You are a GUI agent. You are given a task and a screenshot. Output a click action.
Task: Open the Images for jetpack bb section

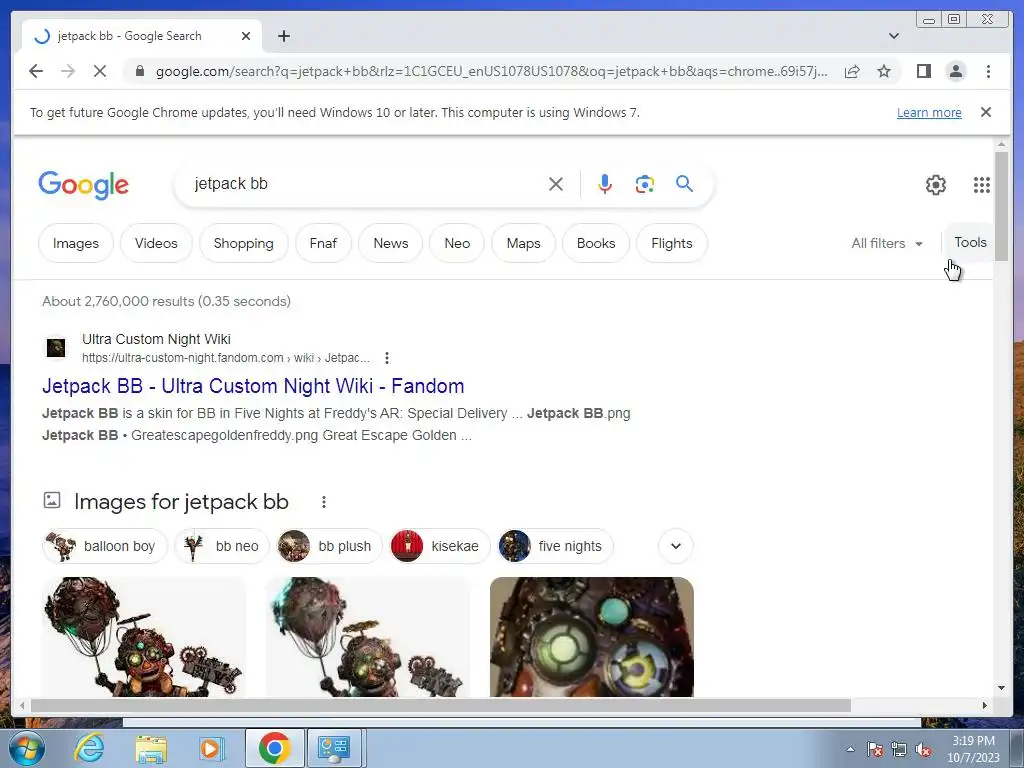181,502
